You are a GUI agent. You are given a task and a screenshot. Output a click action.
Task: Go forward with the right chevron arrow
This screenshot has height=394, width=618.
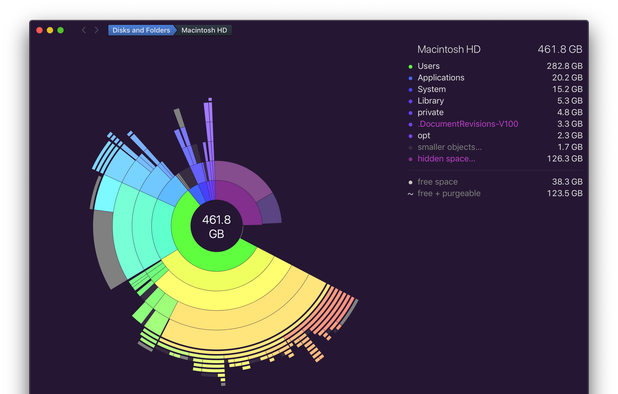(x=97, y=30)
